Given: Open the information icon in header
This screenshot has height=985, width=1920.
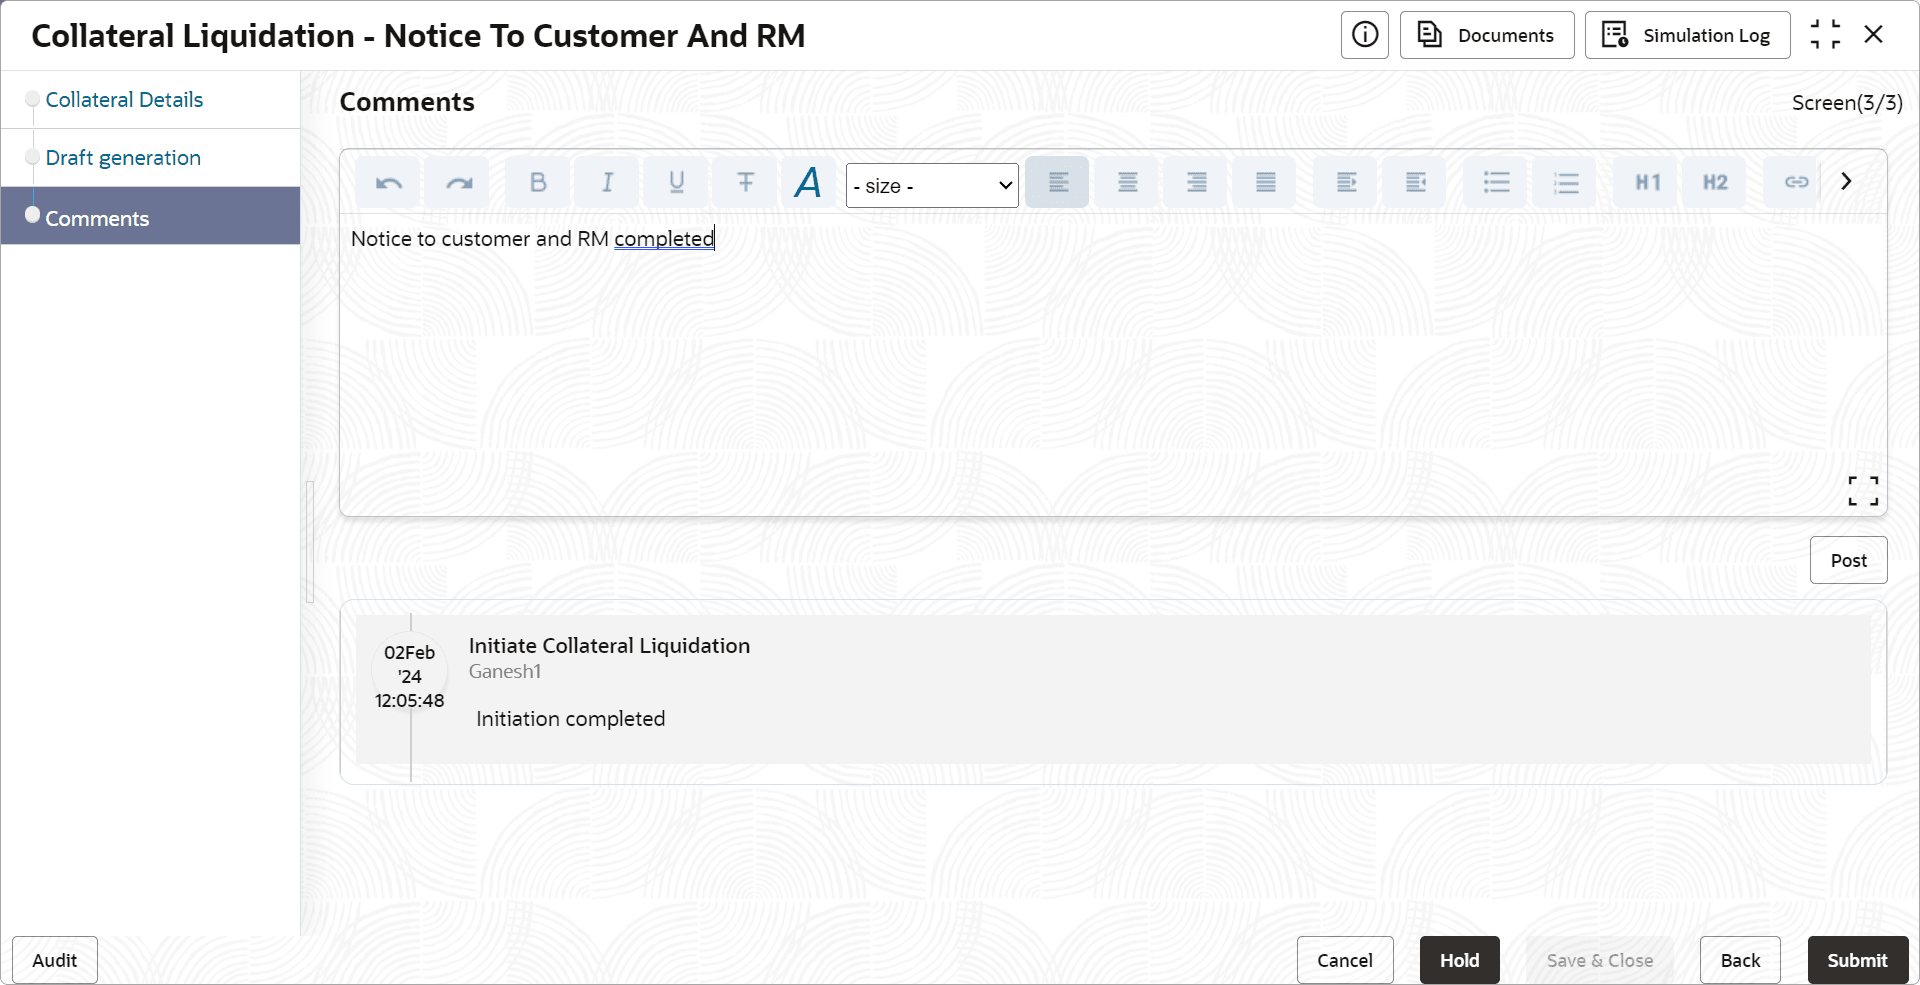Looking at the screenshot, I should coord(1365,36).
